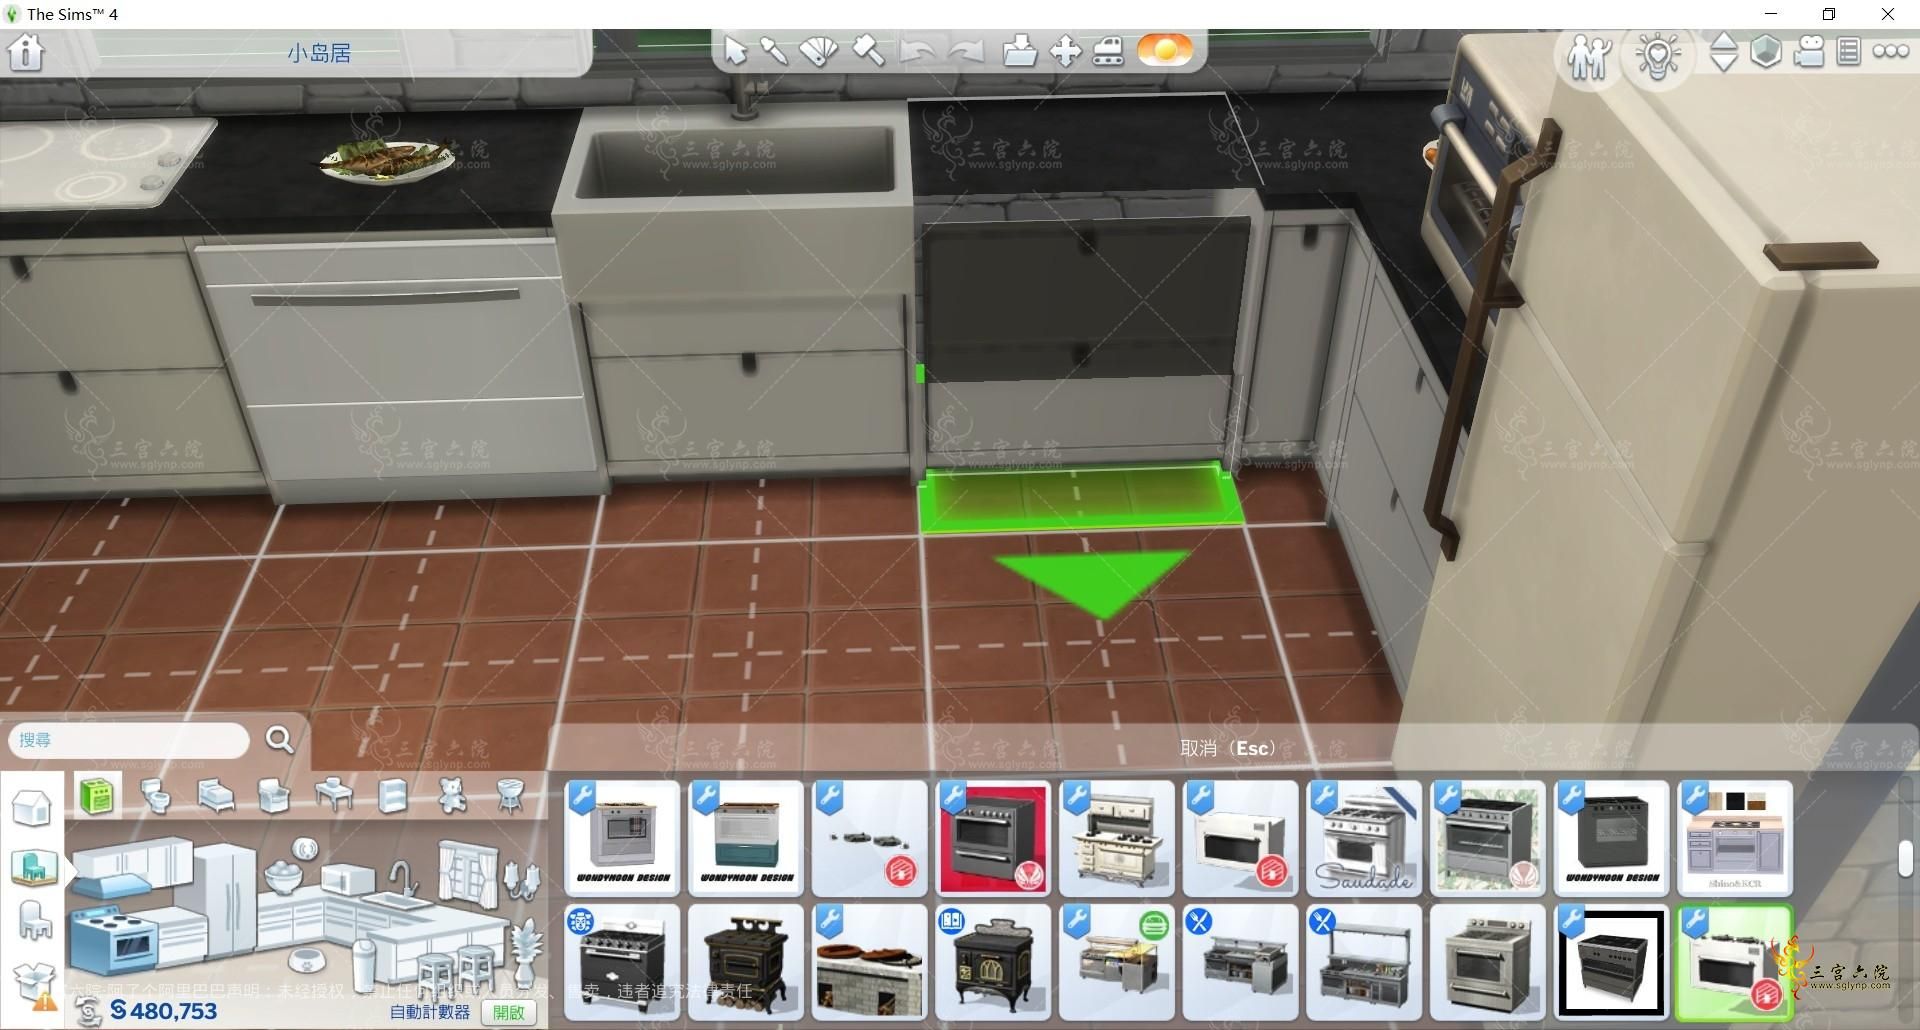Toggle the 開啟 auto counters button
The width and height of the screenshot is (1920, 1030).
point(509,1012)
